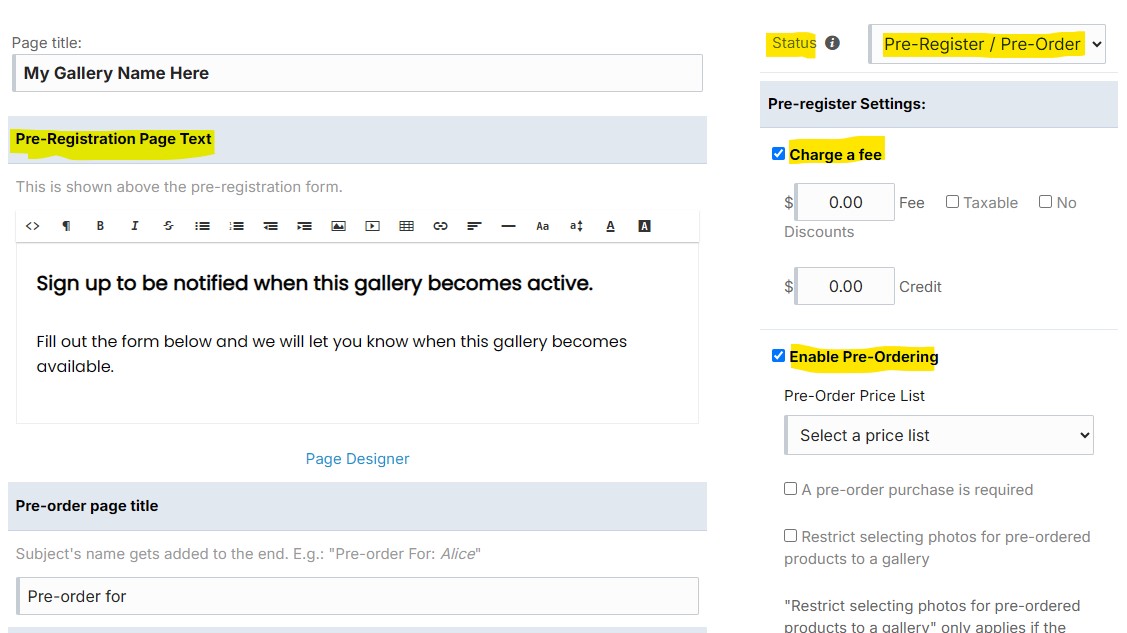Screen dimensions: 1127x633
Task: Apply strikethrough formatting
Action: coord(168,226)
